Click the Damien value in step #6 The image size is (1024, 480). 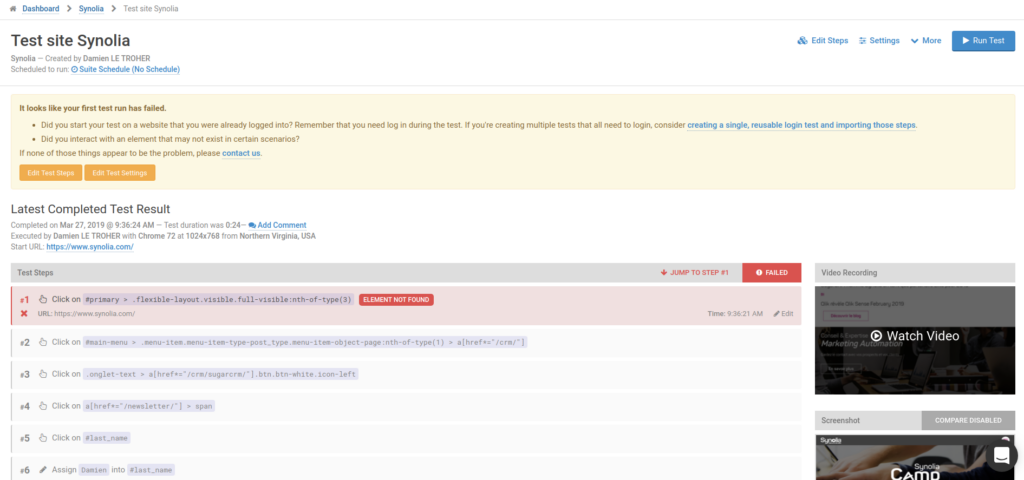point(93,470)
